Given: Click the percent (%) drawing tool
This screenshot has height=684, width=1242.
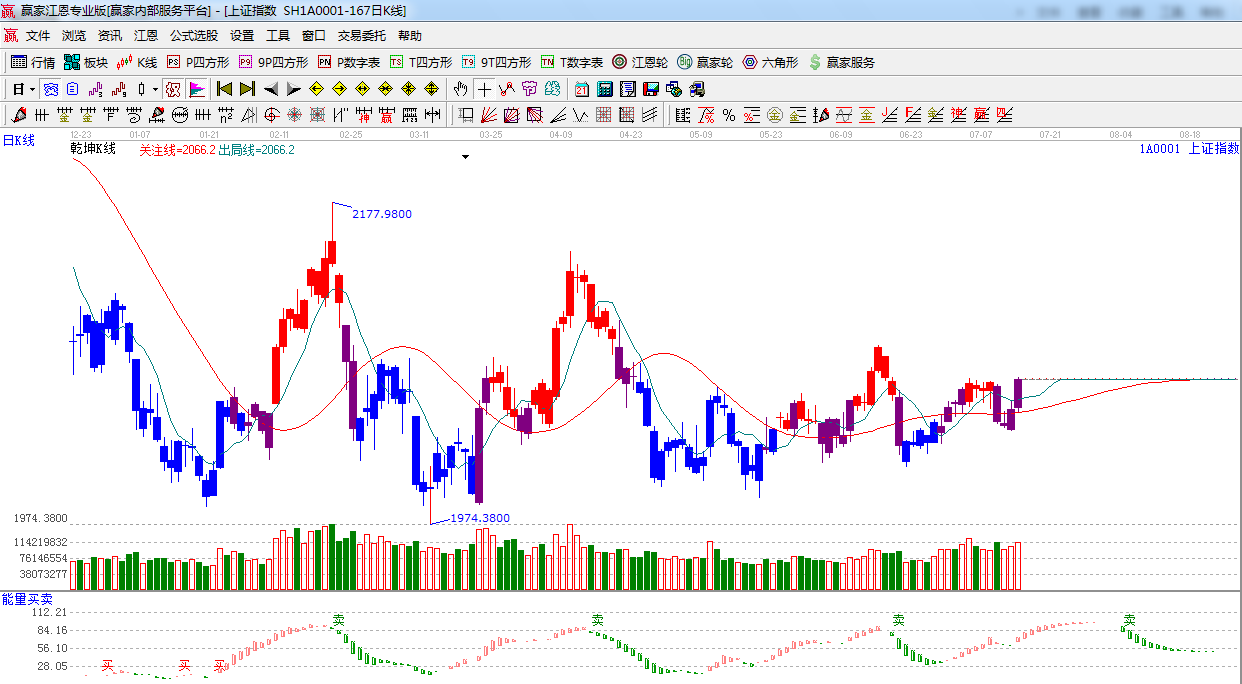Looking at the screenshot, I should point(729,115).
